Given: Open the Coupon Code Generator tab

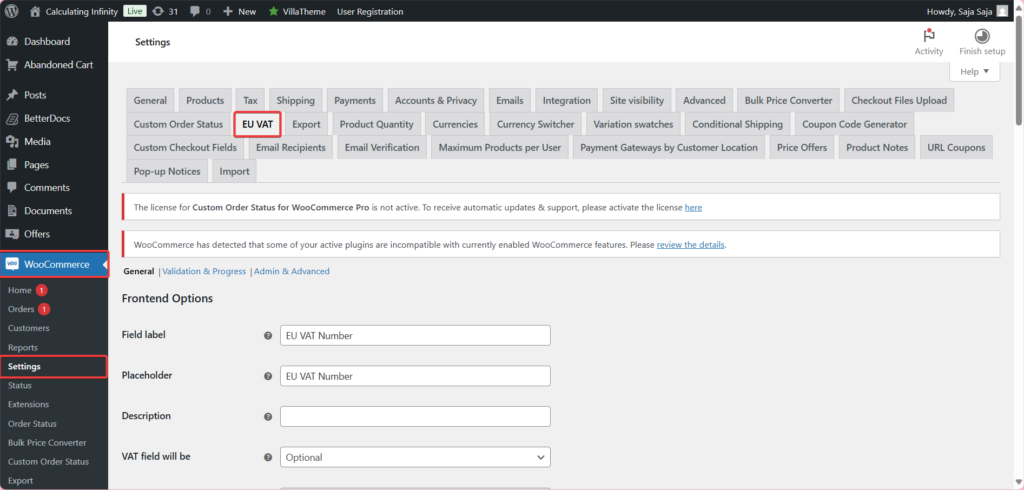Looking at the screenshot, I should (x=854, y=124).
